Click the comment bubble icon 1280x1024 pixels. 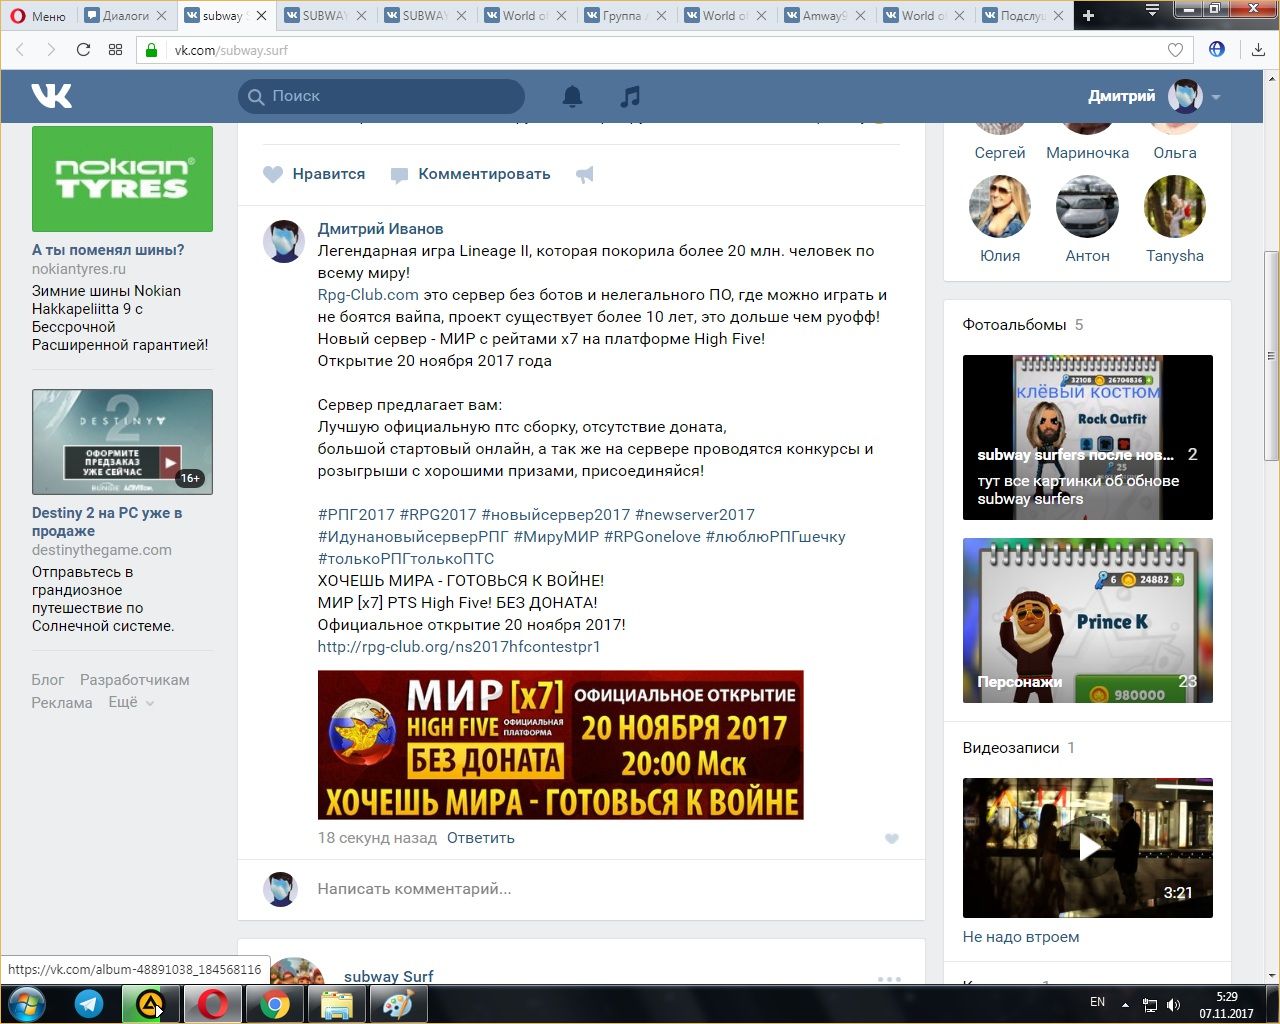(x=399, y=175)
